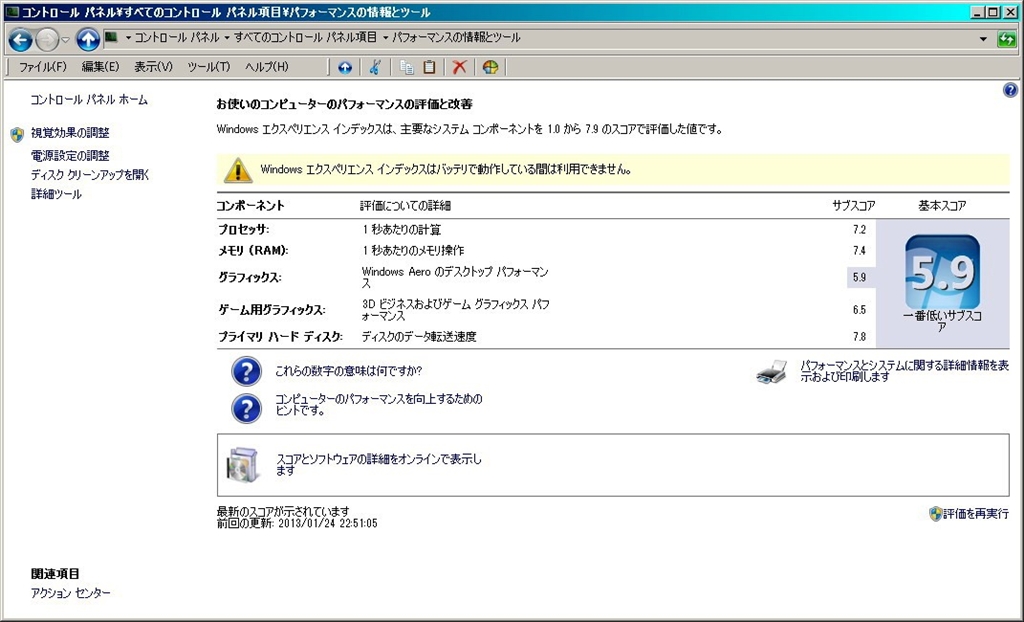Screen dimensions: 1024x622
Task: Open スコアとソフトウェアの詳細をオンラインで表示します link
Action: coord(379,465)
